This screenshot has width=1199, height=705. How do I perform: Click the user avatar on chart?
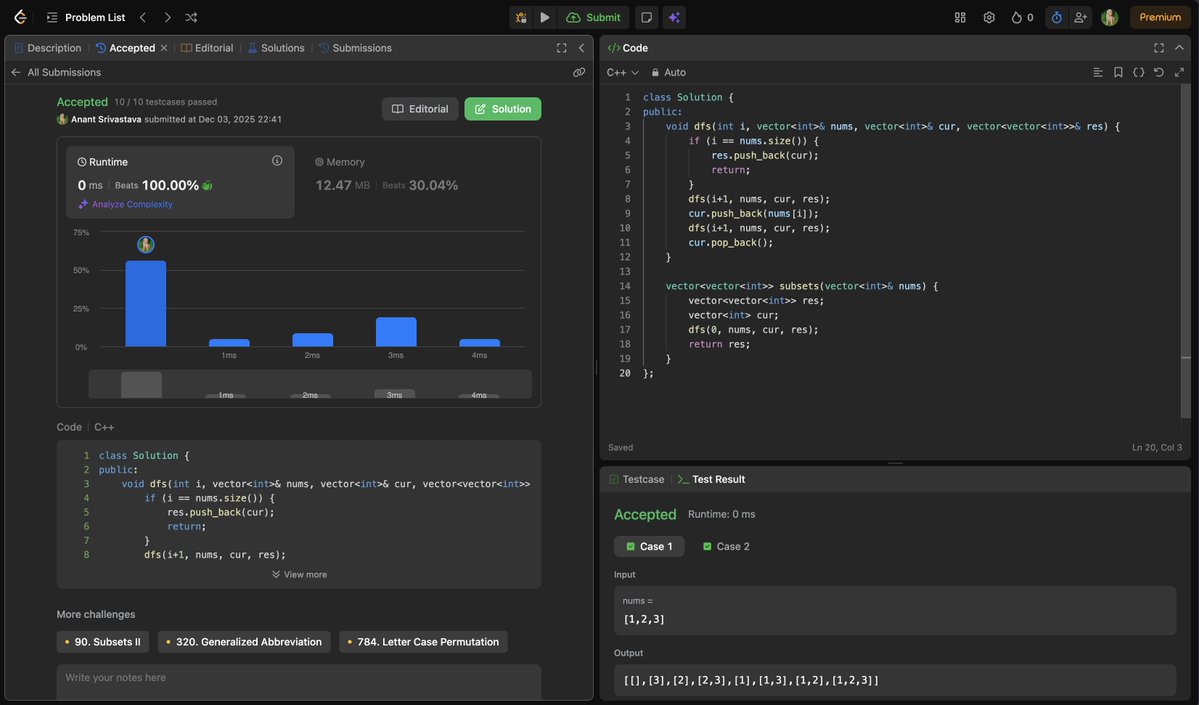click(145, 245)
